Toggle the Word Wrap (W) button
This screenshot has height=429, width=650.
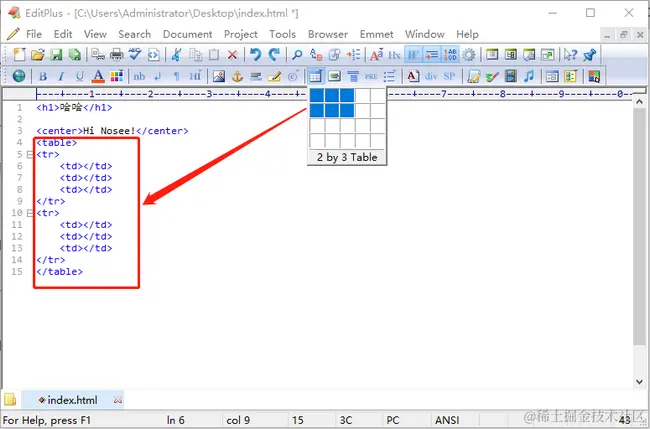413,54
